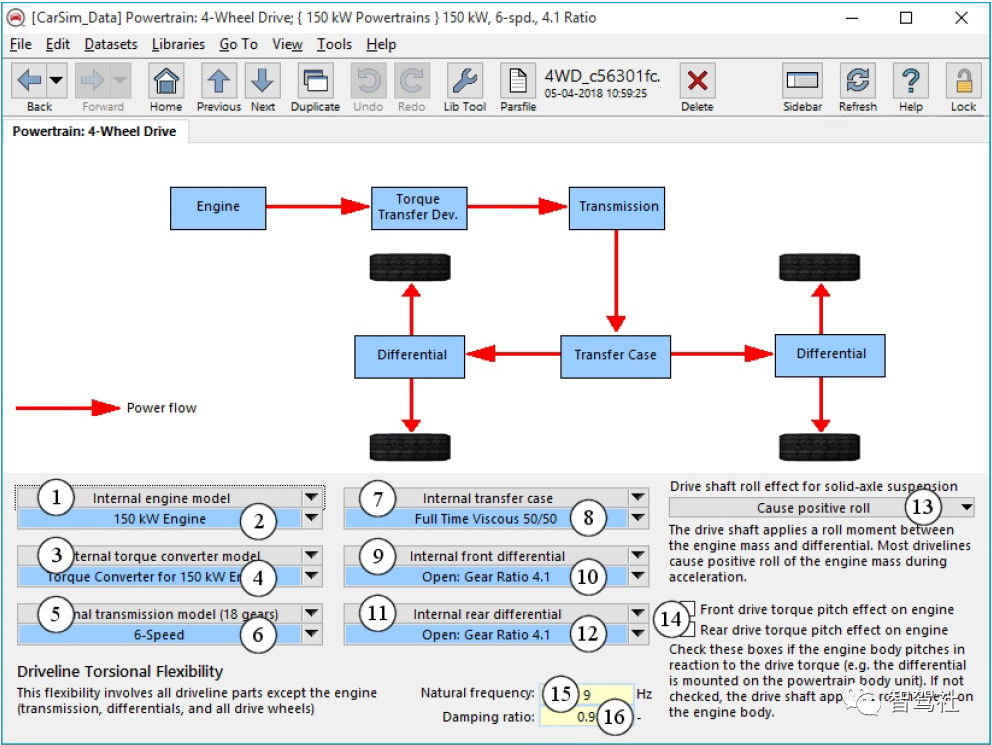Expand the Internal front differential dropdown
This screenshot has height=745, width=992.
tap(638, 555)
